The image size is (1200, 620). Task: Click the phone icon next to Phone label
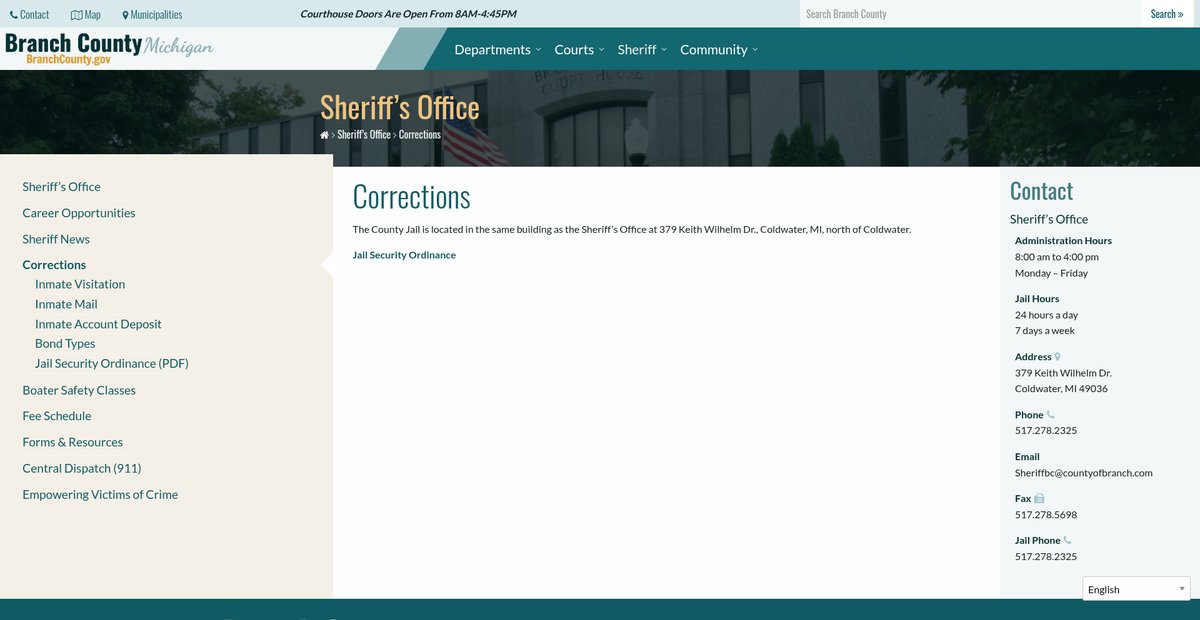coord(1050,415)
